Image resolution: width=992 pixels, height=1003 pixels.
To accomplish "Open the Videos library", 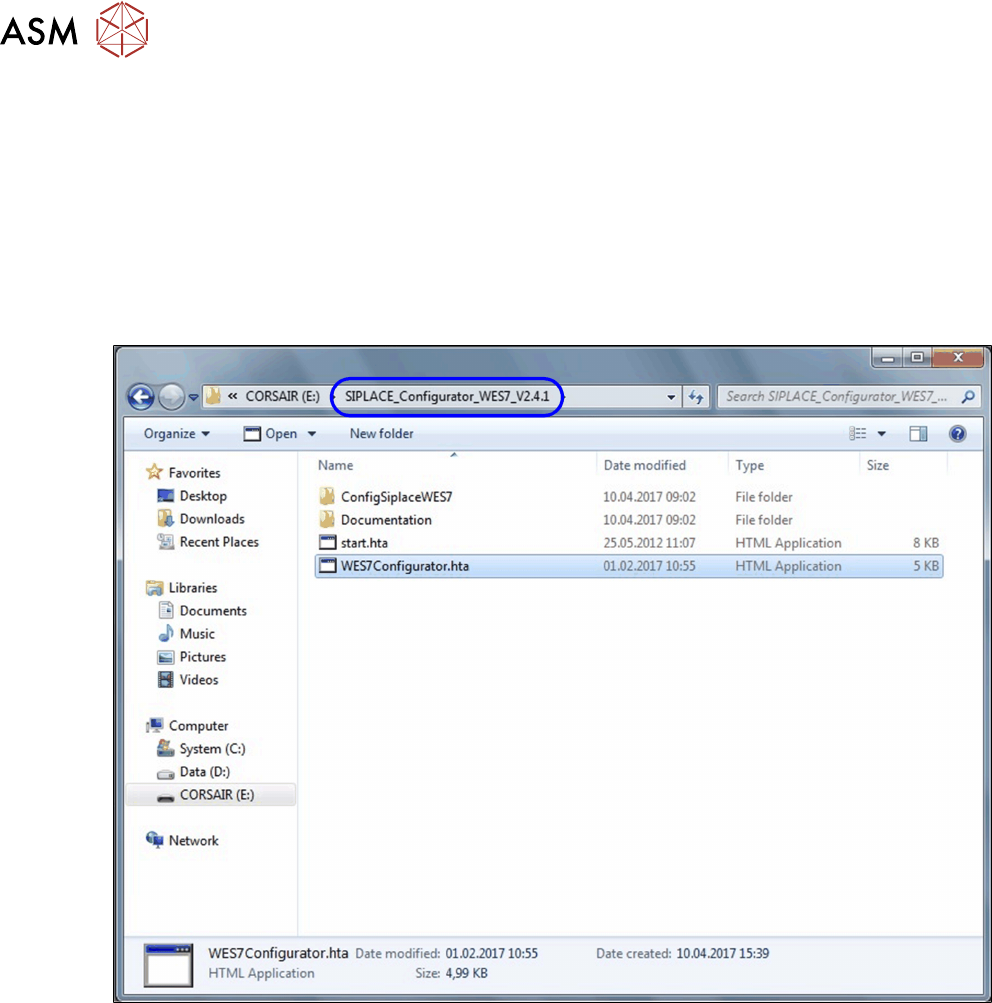I will 199,680.
